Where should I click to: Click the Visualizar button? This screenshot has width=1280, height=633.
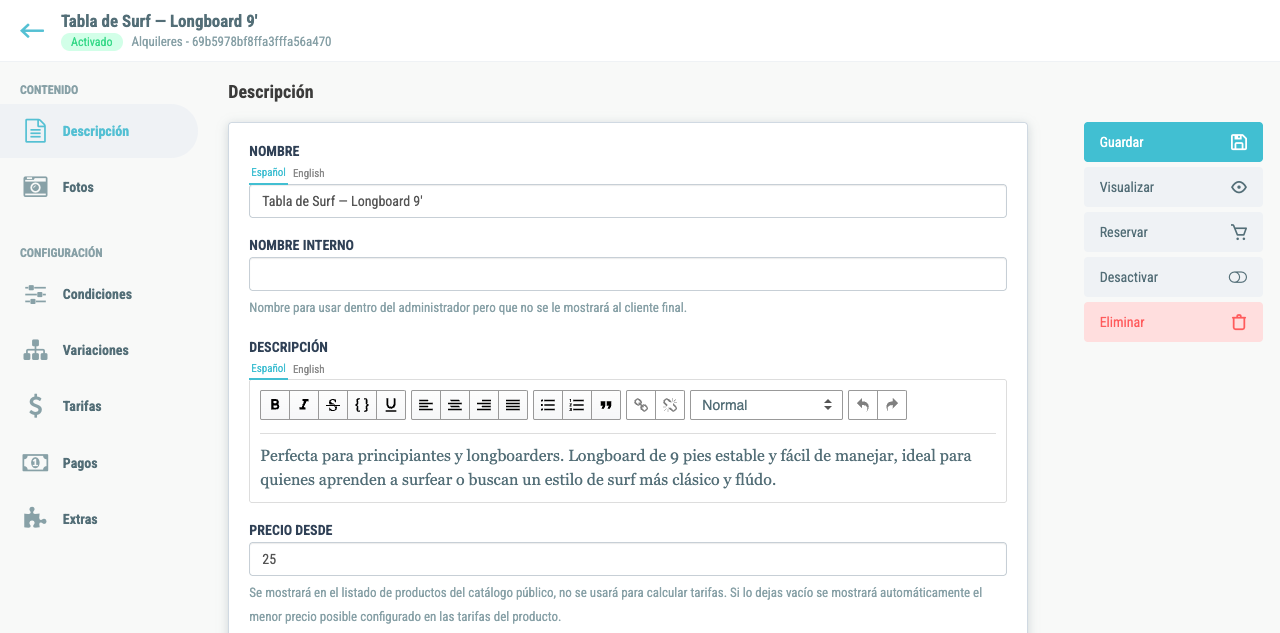[x=1173, y=187]
